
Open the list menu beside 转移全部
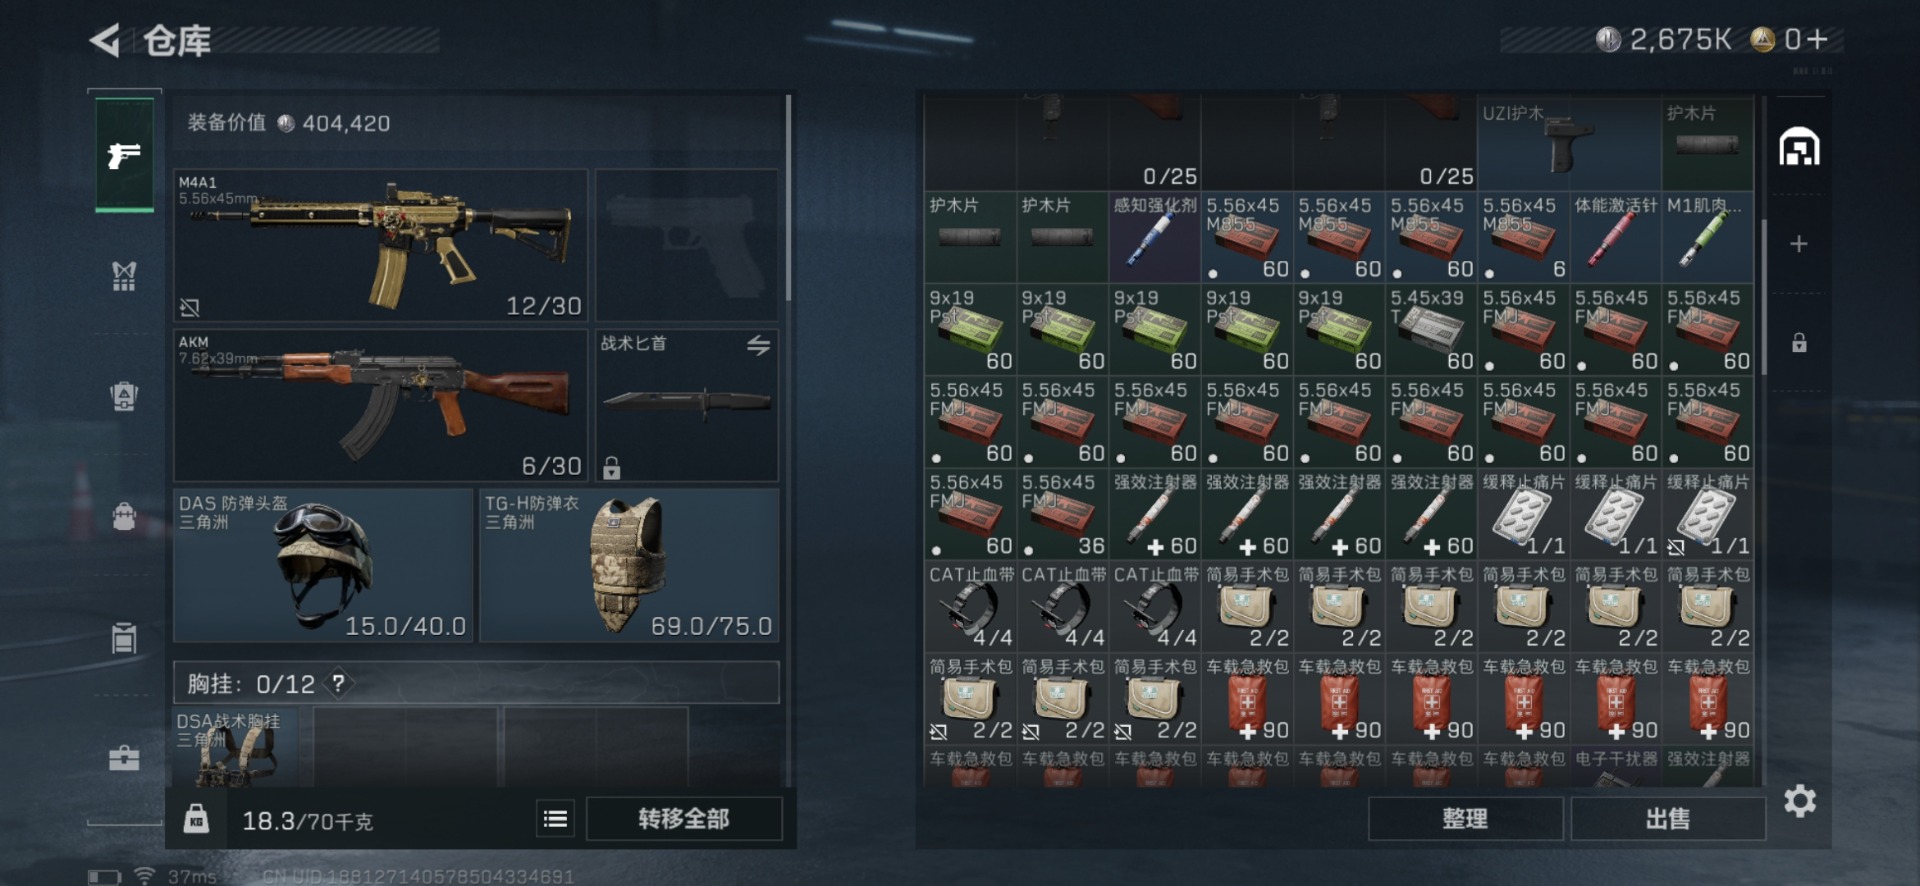[x=555, y=819]
